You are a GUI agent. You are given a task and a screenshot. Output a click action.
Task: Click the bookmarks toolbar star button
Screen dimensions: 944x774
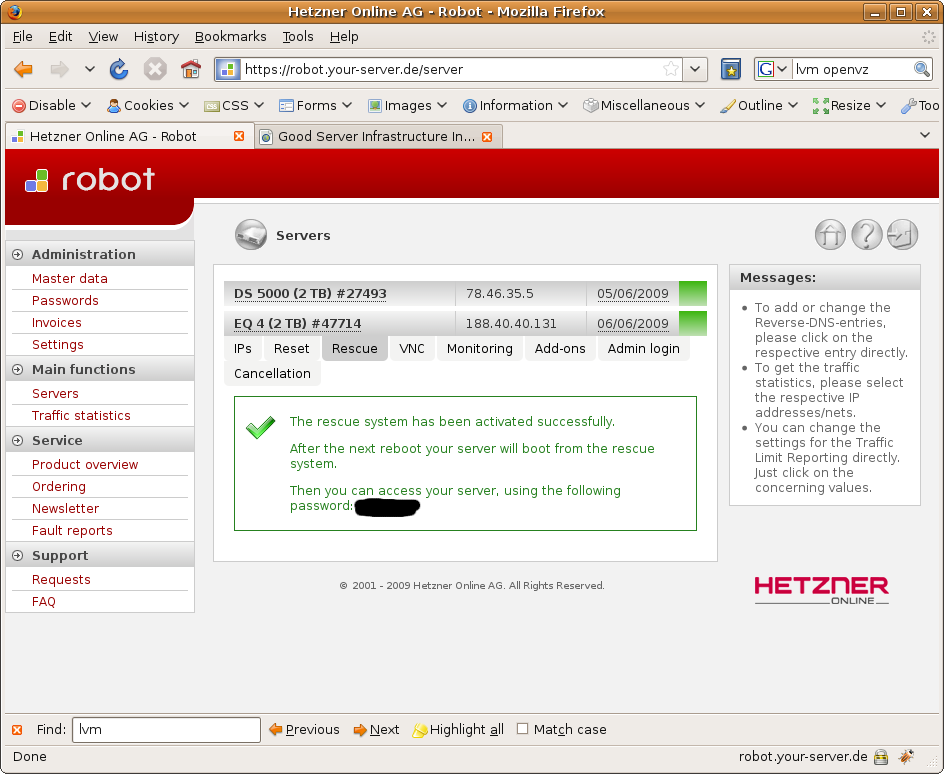[x=731, y=69]
